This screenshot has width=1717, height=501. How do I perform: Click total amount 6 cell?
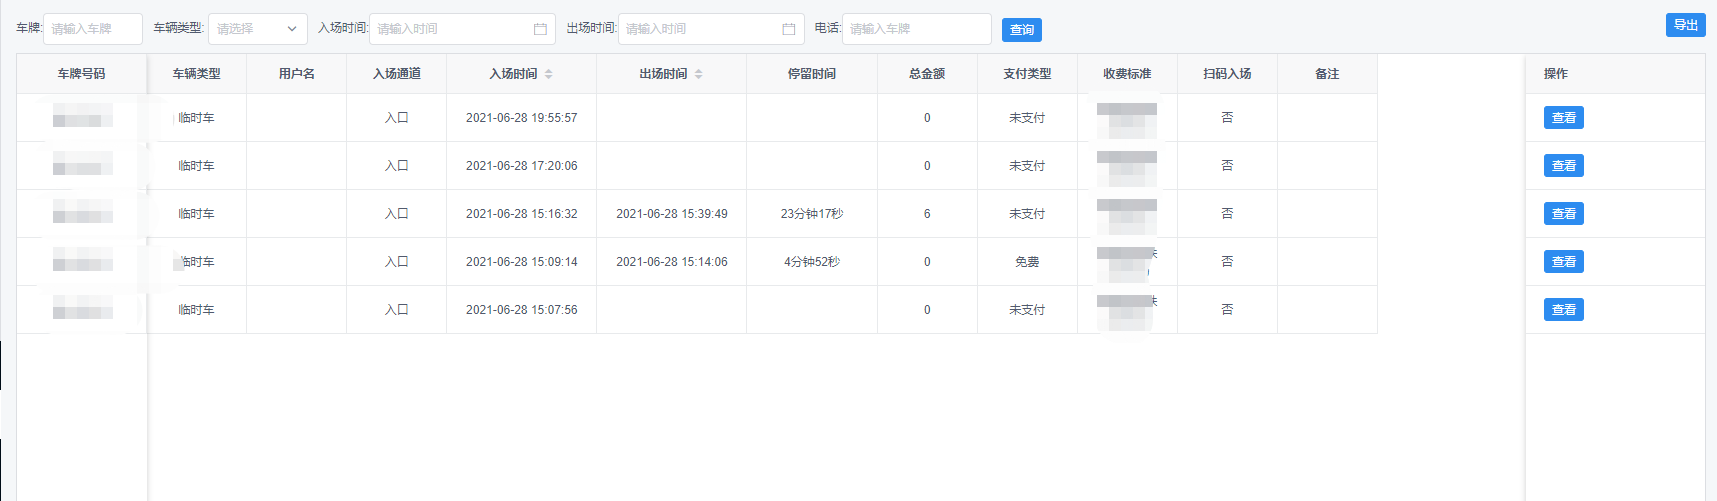coord(927,214)
